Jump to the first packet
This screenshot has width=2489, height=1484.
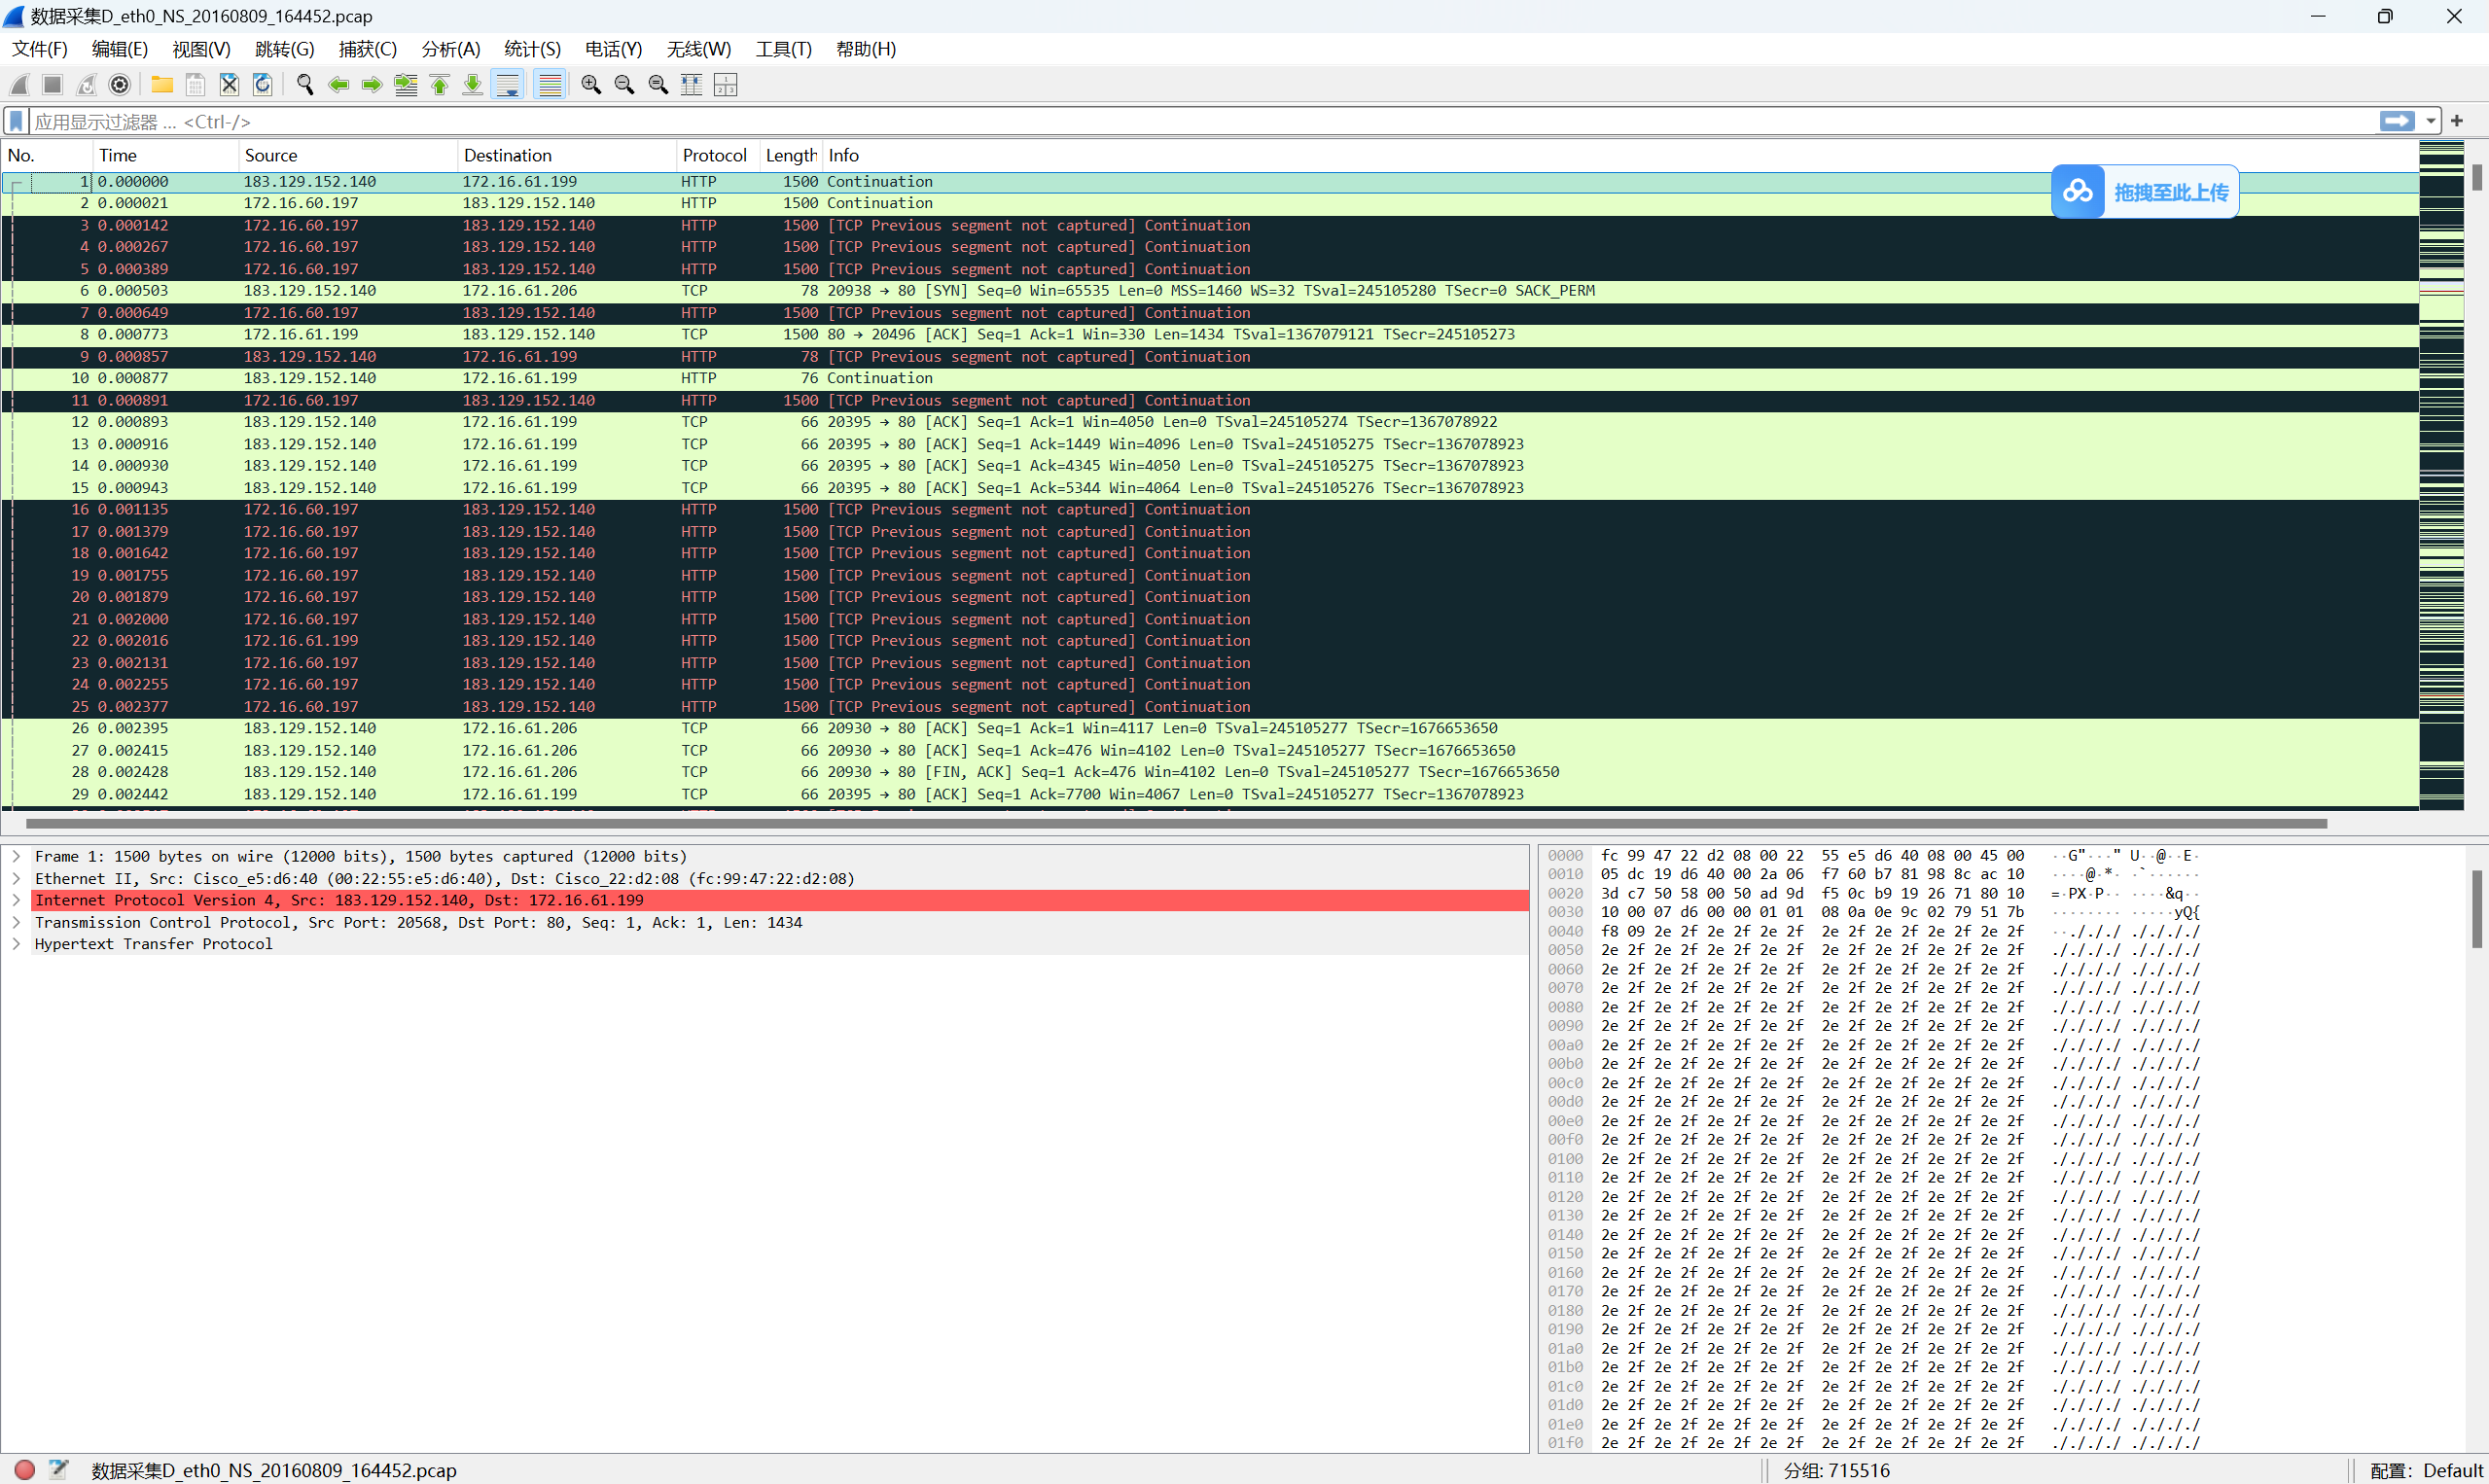click(x=439, y=85)
